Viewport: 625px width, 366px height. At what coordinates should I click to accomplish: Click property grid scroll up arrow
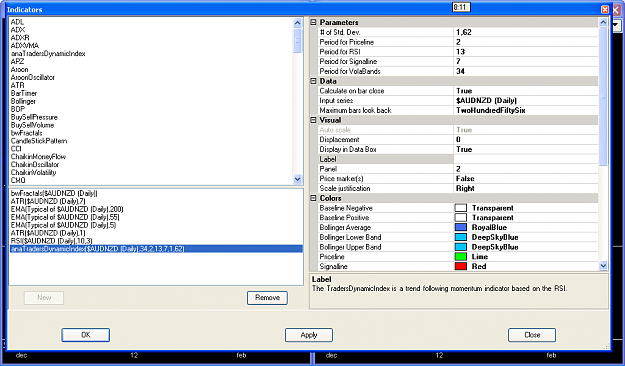(603, 22)
